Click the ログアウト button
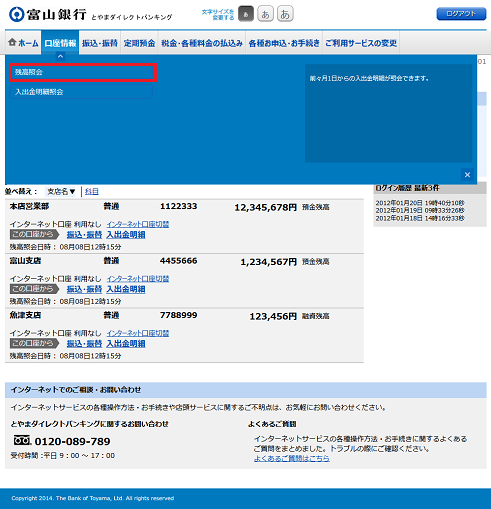 click(461, 14)
